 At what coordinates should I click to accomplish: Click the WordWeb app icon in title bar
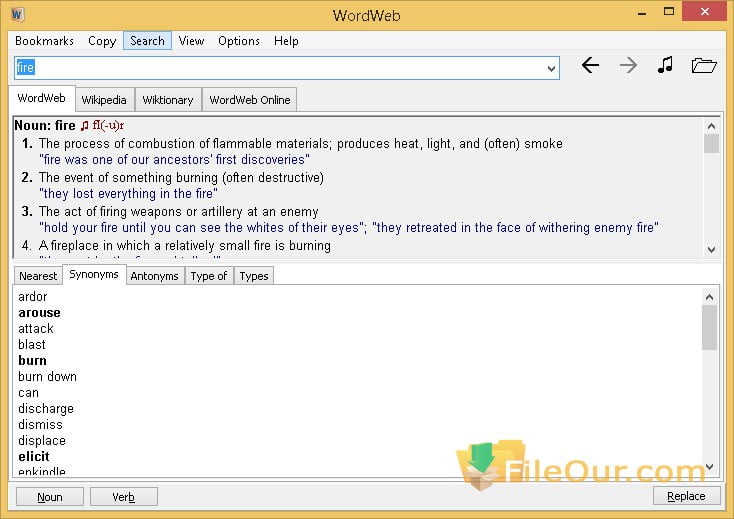pyautogui.click(x=17, y=15)
